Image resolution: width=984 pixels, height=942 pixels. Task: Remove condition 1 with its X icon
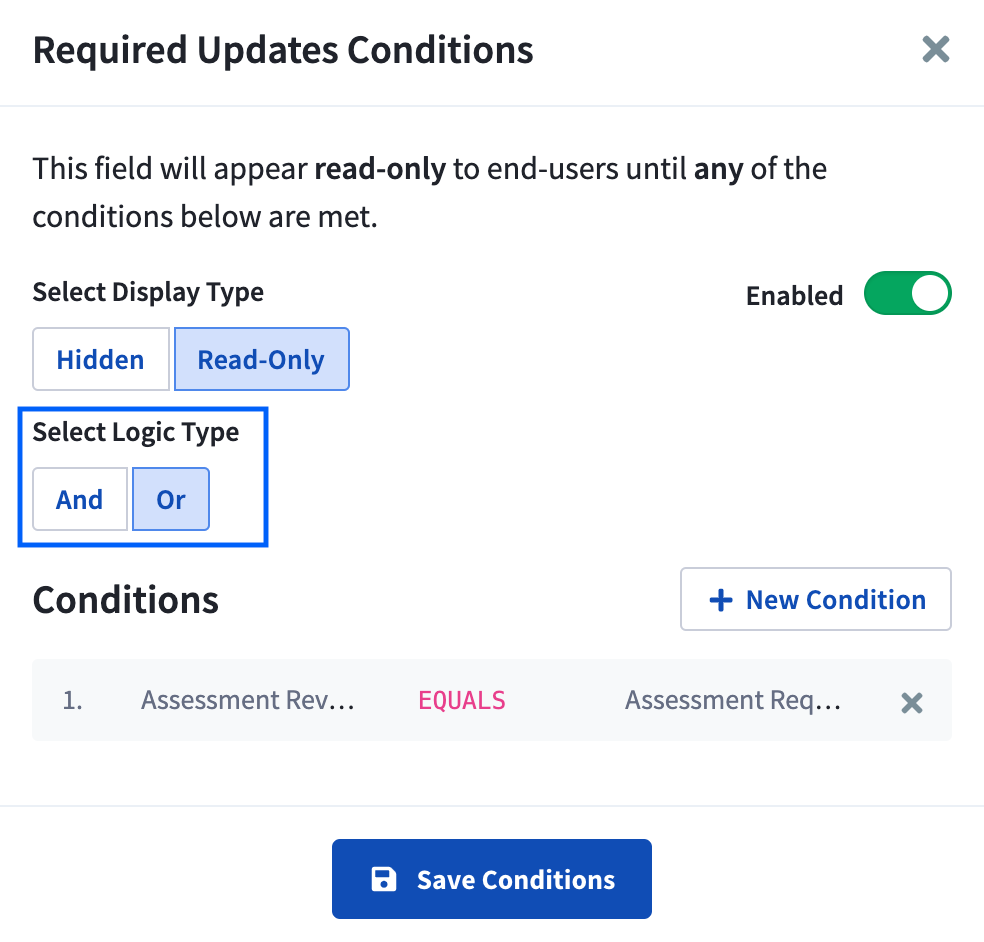click(x=911, y=703)
